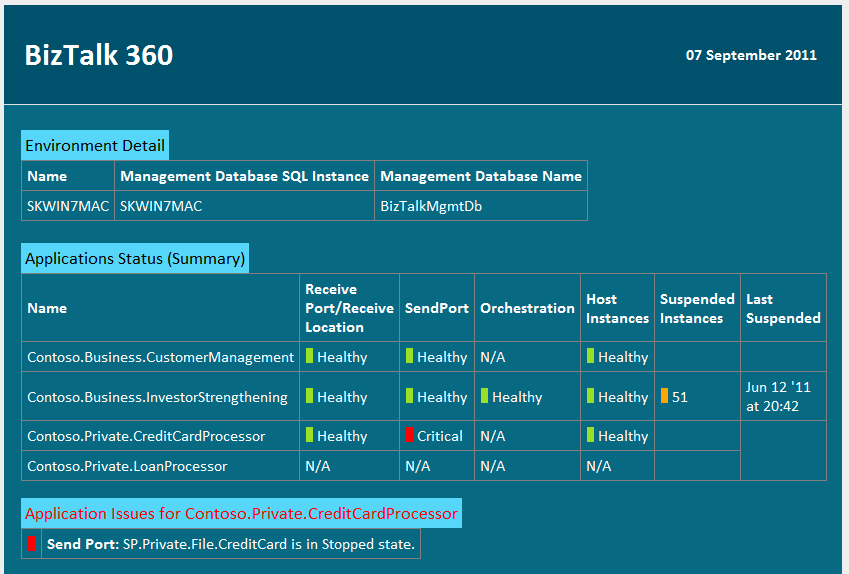This screenshot has width=849, height=574.
Task: Select the Applications Status (Summary) header
Action: point(135,258)
